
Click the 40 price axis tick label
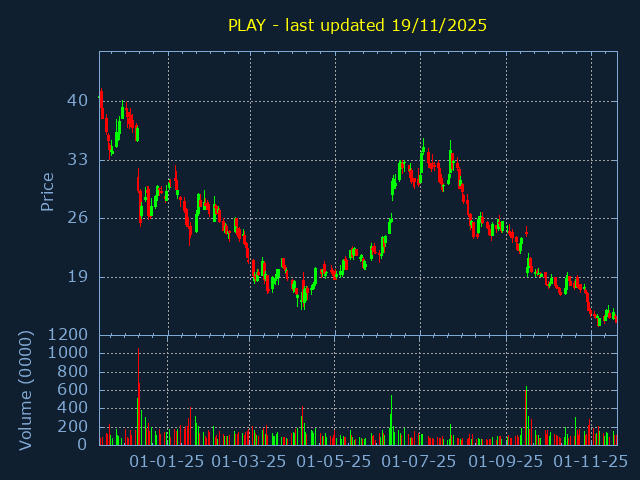[x=78, y=101]
